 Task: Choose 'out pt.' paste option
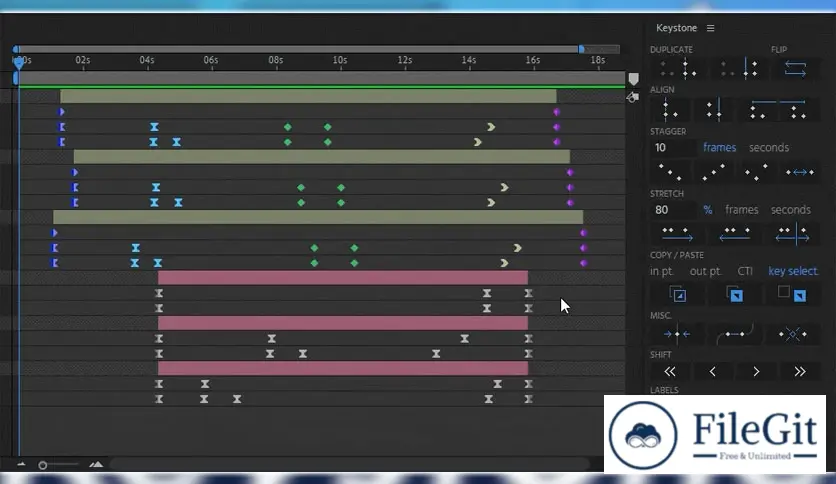pos(705,271)
